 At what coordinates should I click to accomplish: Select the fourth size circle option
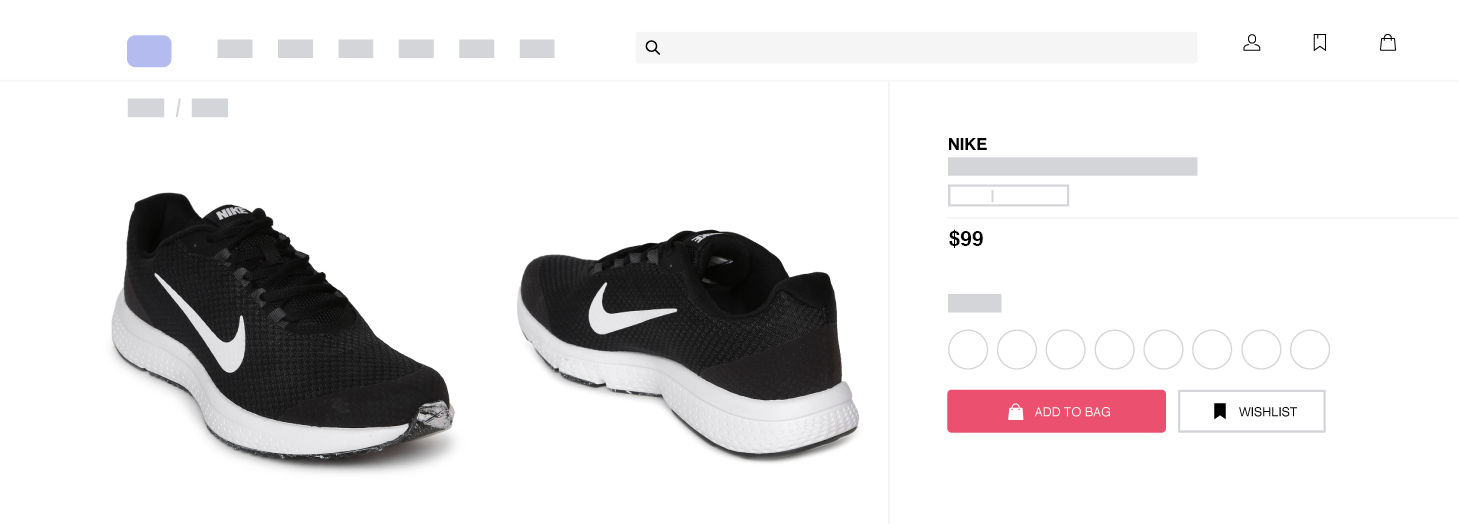pos(1115,350)
